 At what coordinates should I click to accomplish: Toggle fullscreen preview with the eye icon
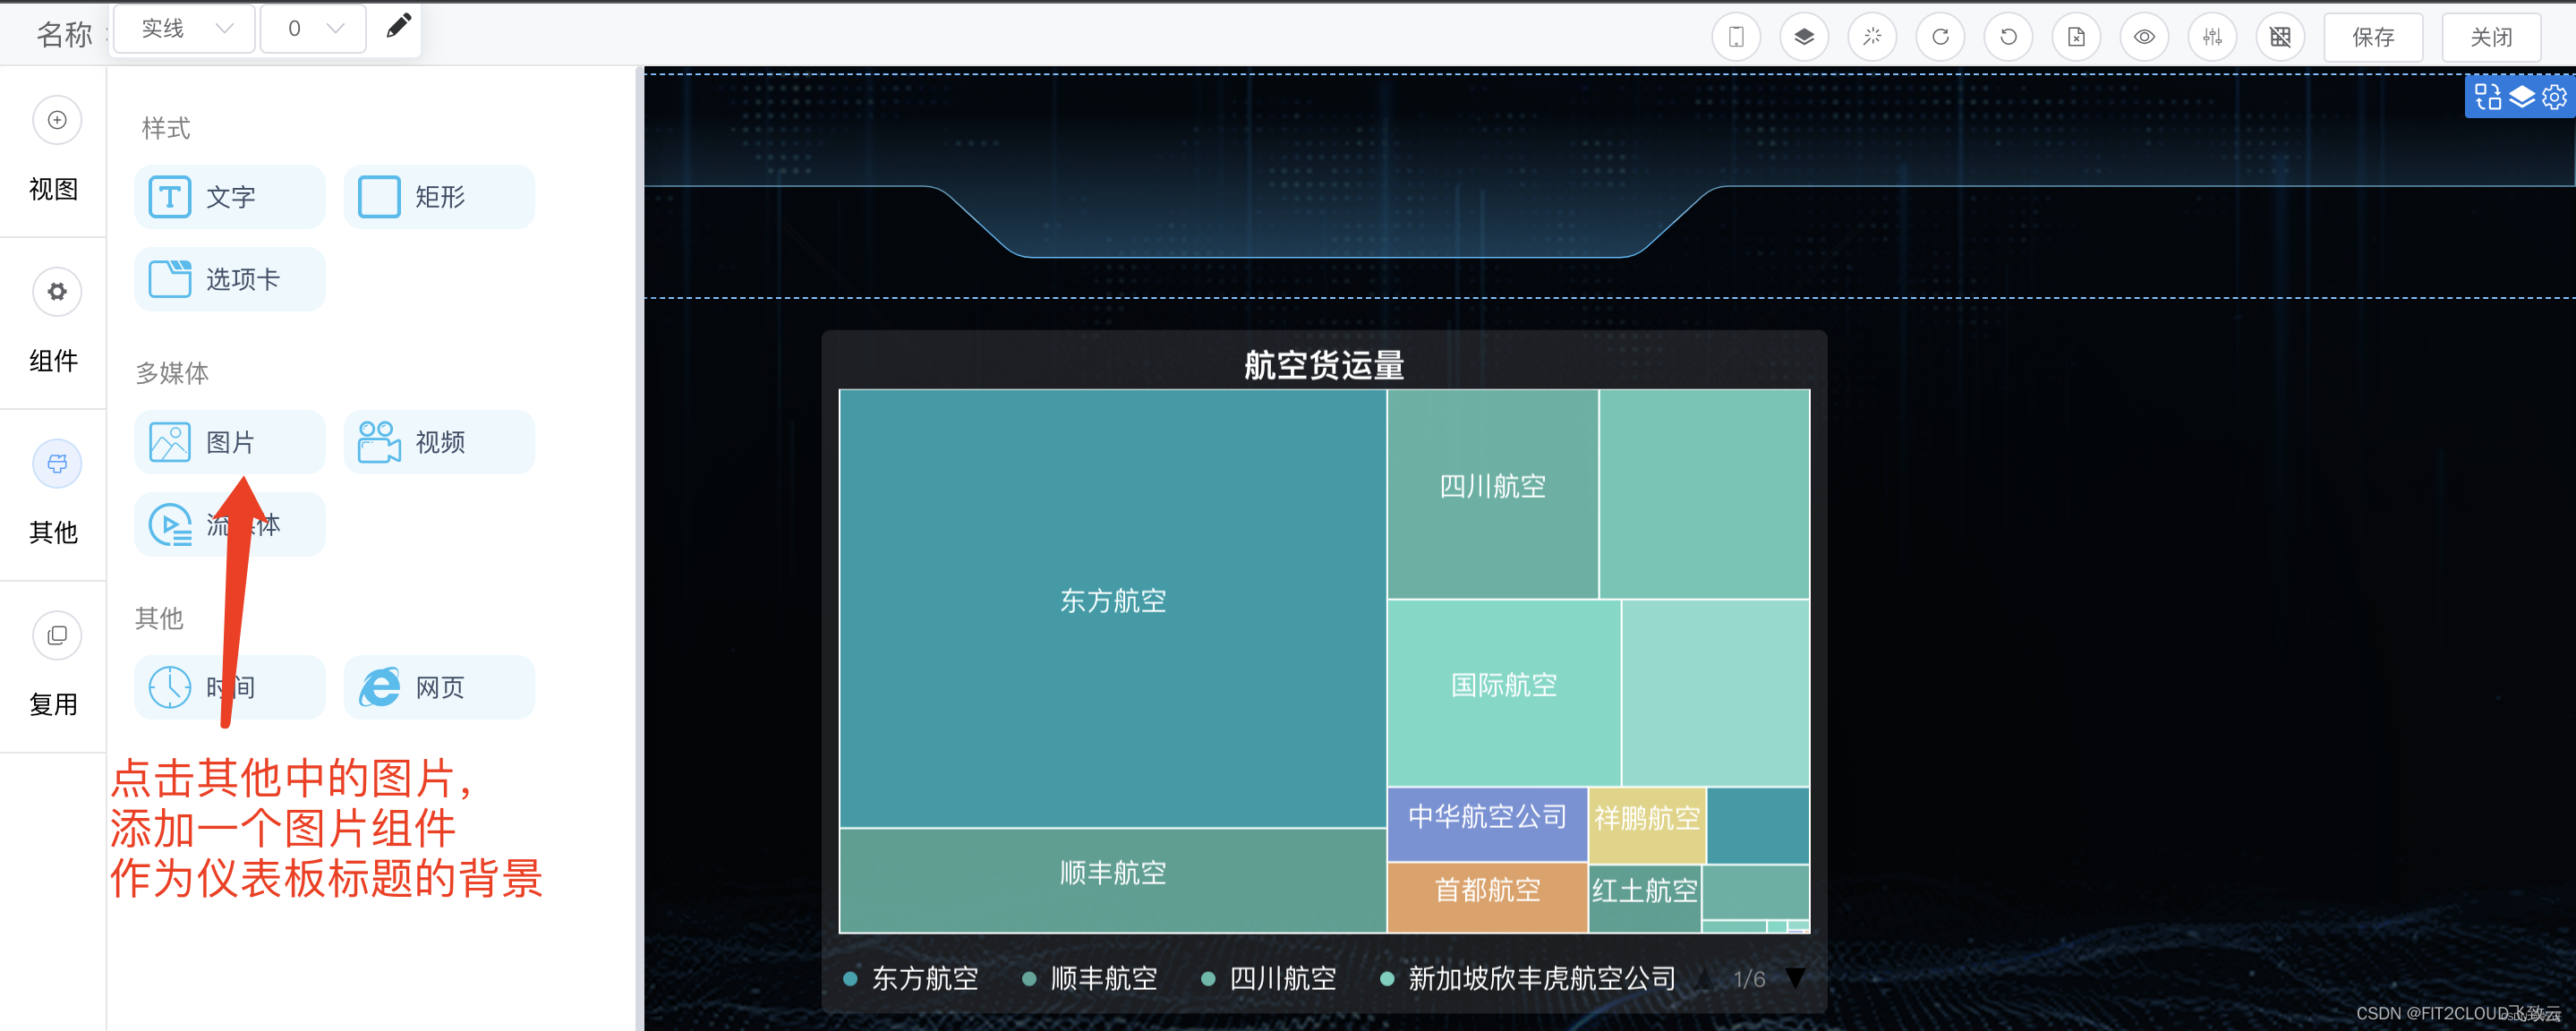tap(2144, 36)
